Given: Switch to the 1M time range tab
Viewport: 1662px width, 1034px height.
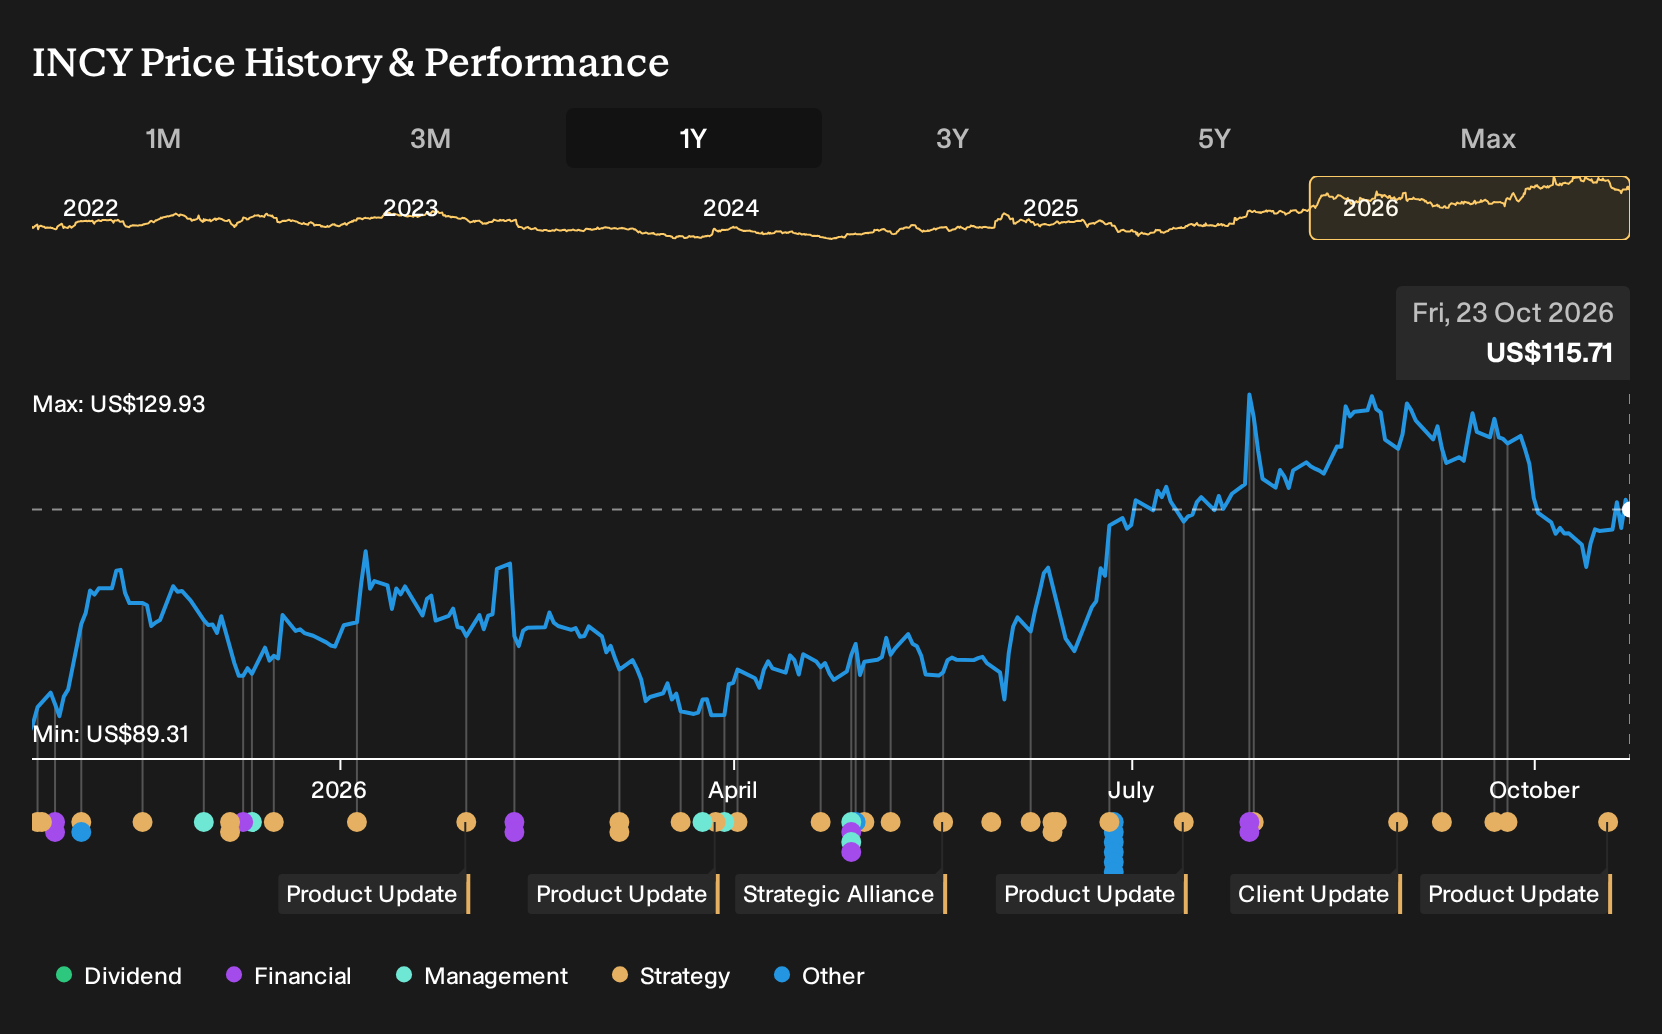Looking at the screenshot, I should pyautogui.click(x=163, y=138).
